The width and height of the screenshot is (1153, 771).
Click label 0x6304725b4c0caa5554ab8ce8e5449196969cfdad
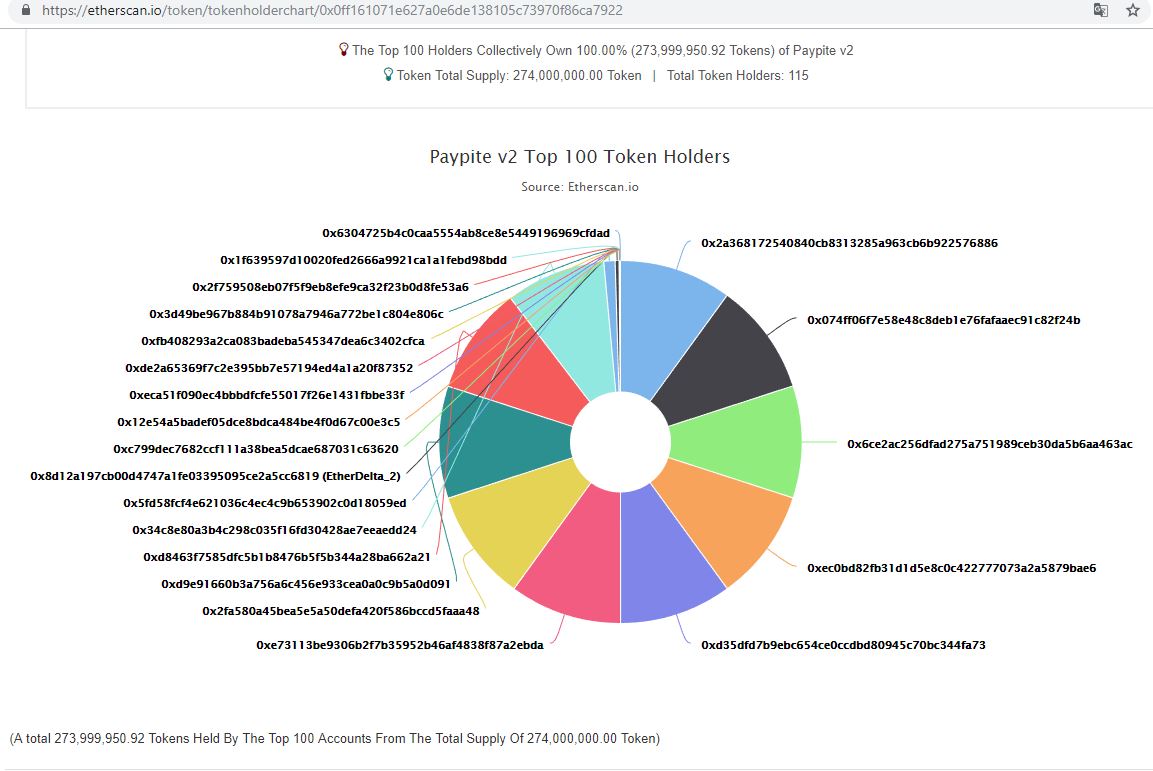pyautogui.click(x=466, y=233)
